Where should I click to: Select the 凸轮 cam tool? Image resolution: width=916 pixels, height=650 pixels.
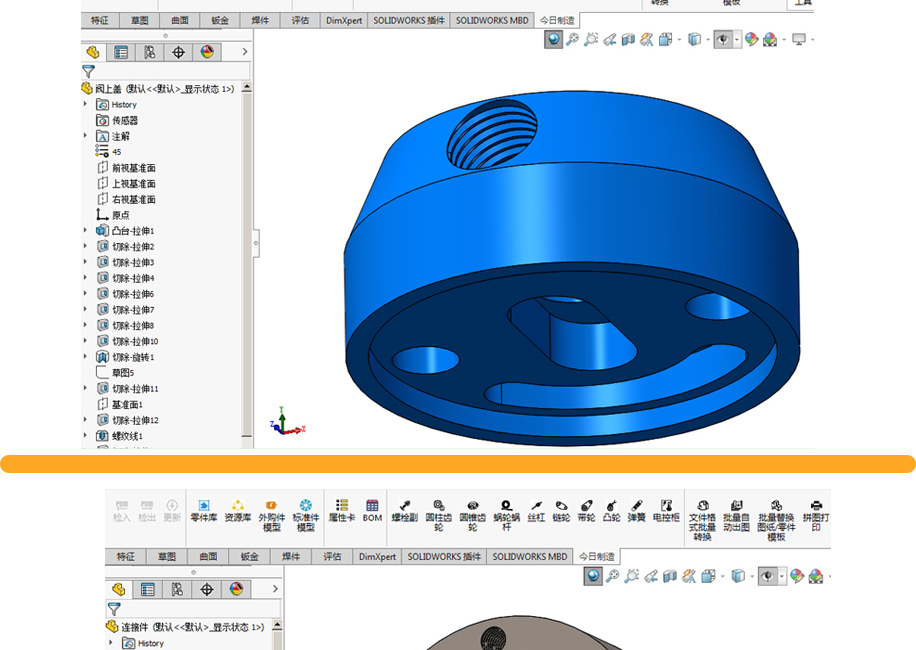pos(612,511)
